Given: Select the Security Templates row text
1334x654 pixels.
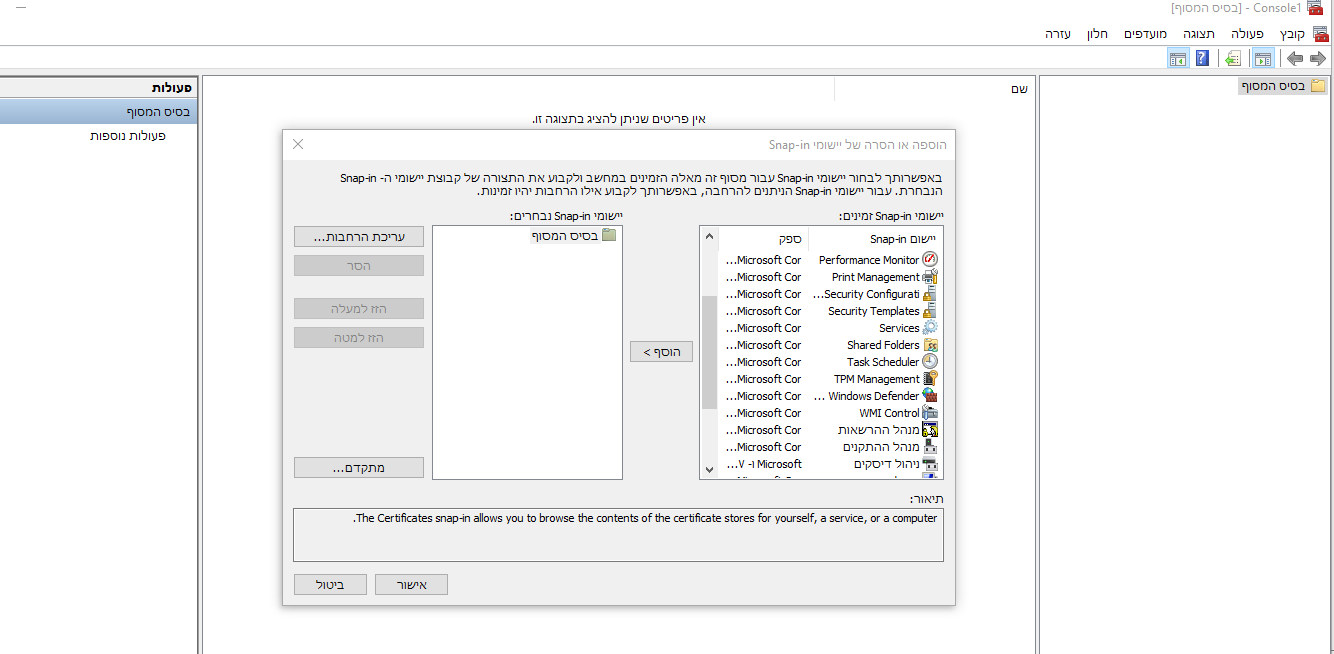Looking at the screenshot, I should tap(874, 311).
